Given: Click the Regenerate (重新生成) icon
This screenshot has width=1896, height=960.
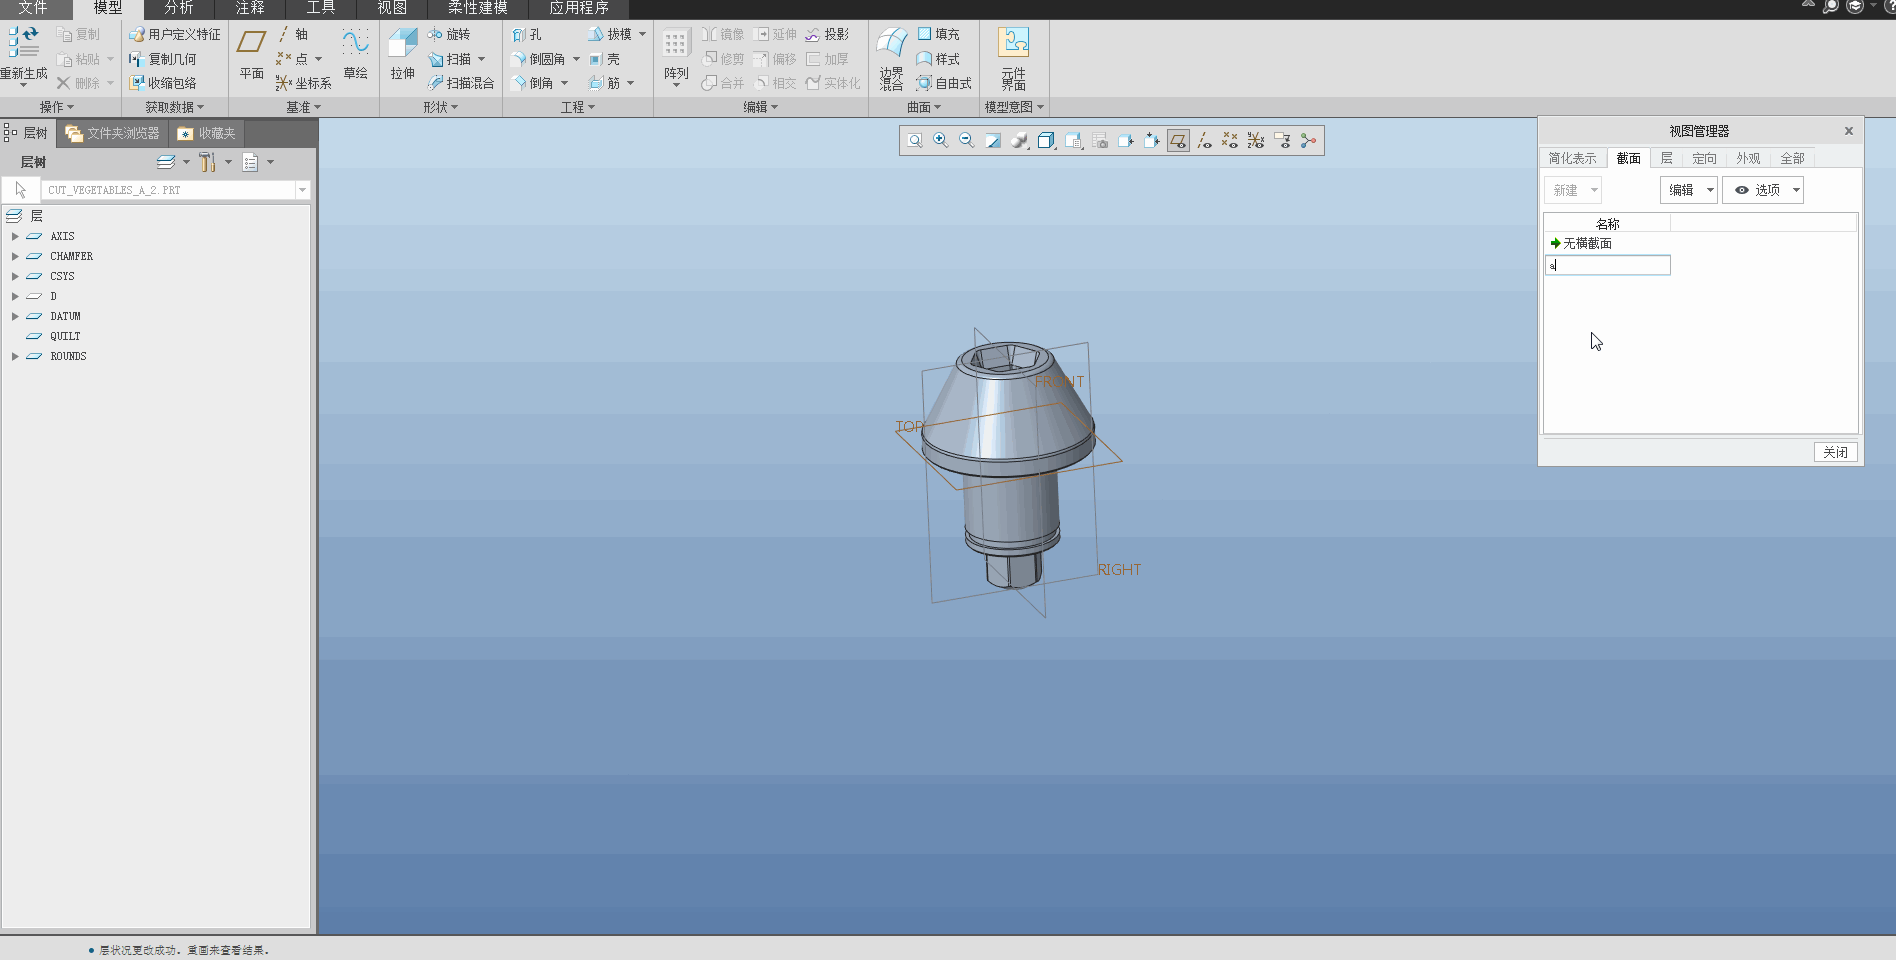Looking at the screenshot, I should click(23, 43).
